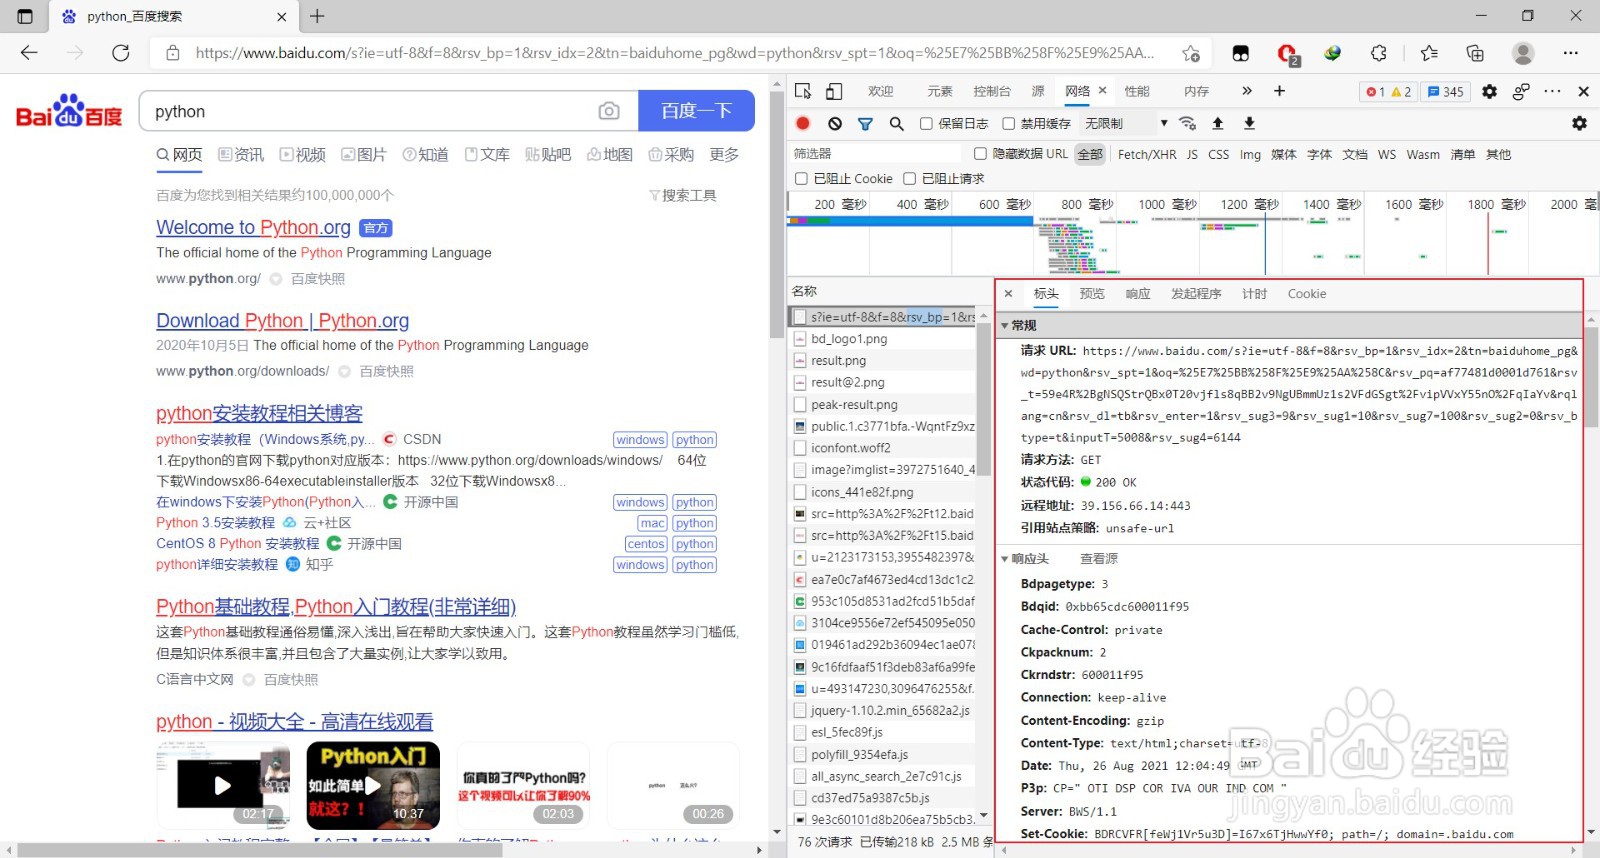
Task: Click the 筛选器 filter input
Action: pyautogui.click(x=878, y=153)
